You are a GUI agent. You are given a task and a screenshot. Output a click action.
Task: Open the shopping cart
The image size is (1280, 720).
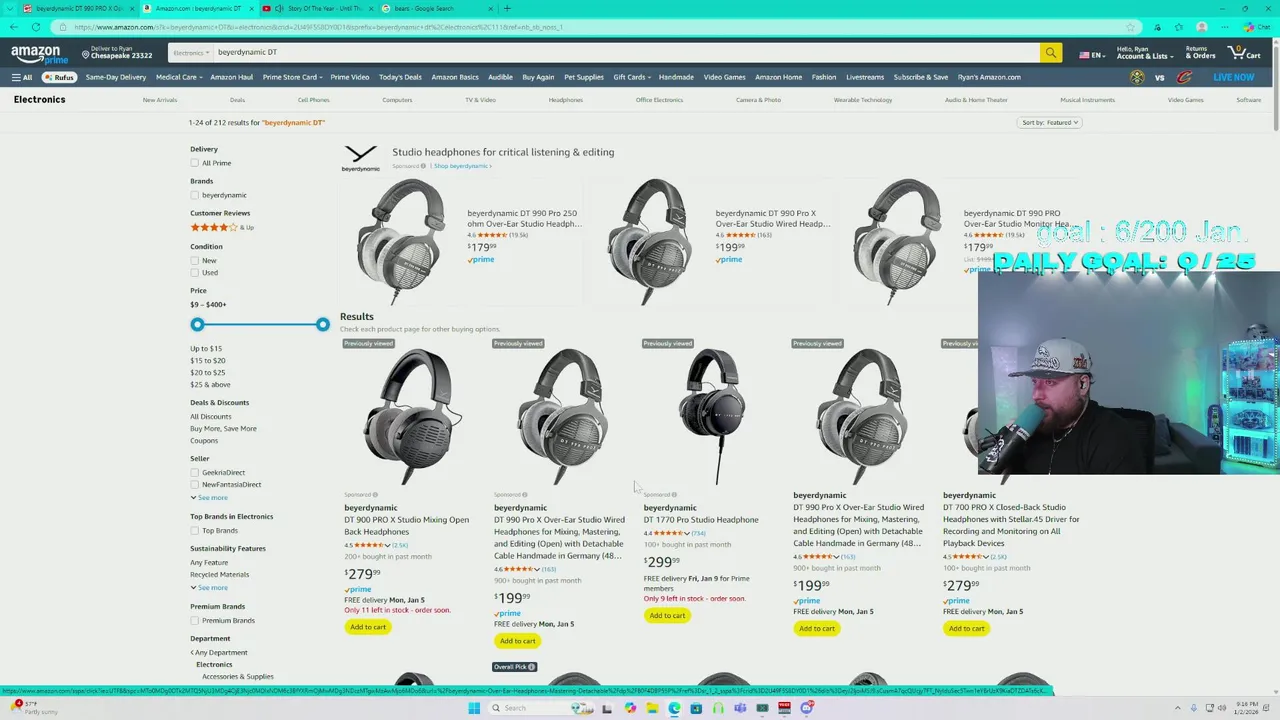point(1245,52)
